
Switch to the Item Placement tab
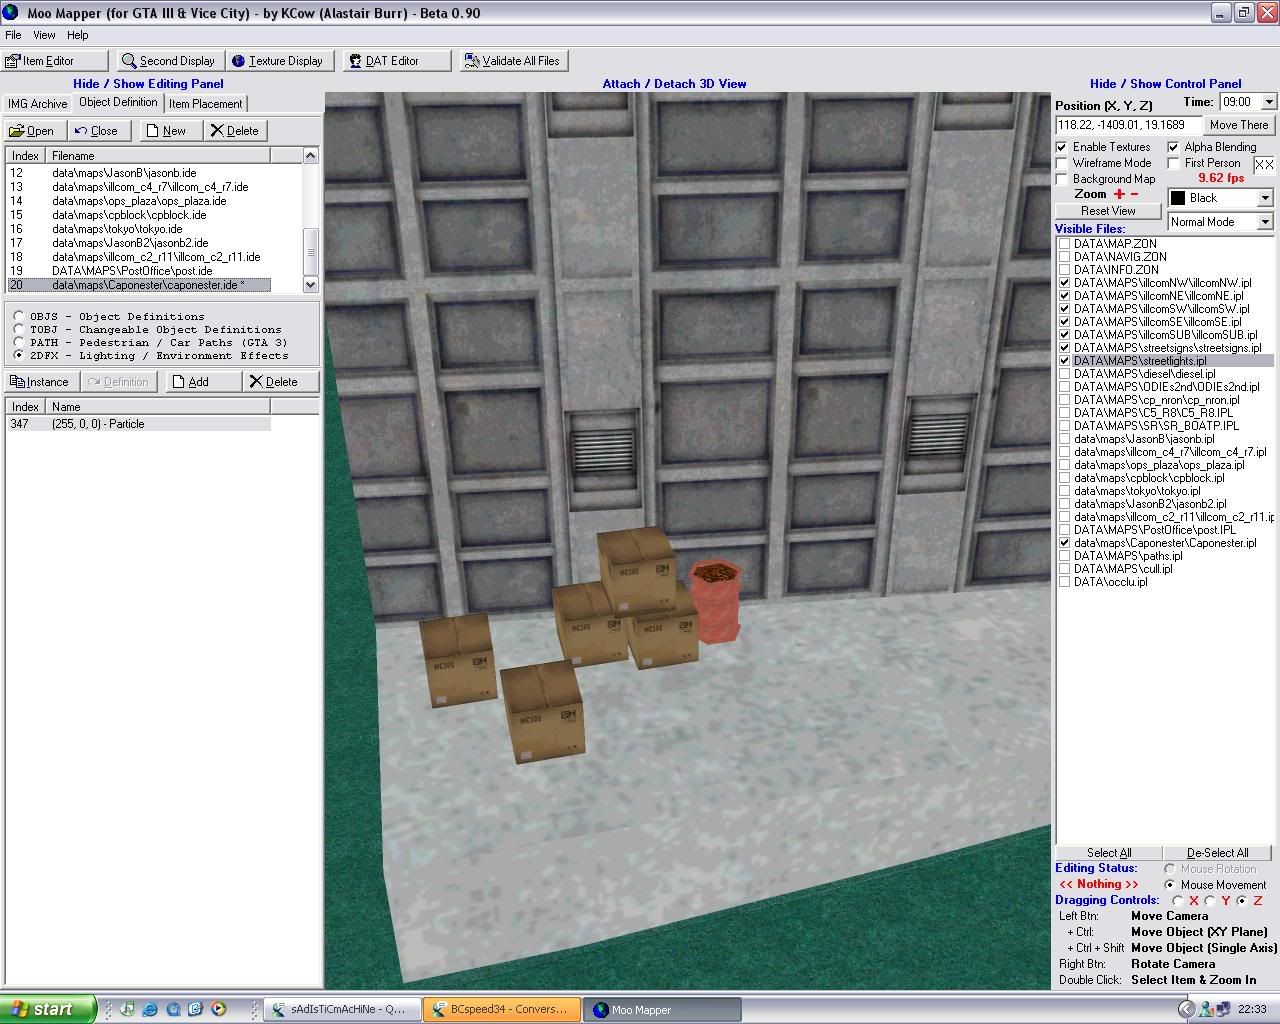205,103
